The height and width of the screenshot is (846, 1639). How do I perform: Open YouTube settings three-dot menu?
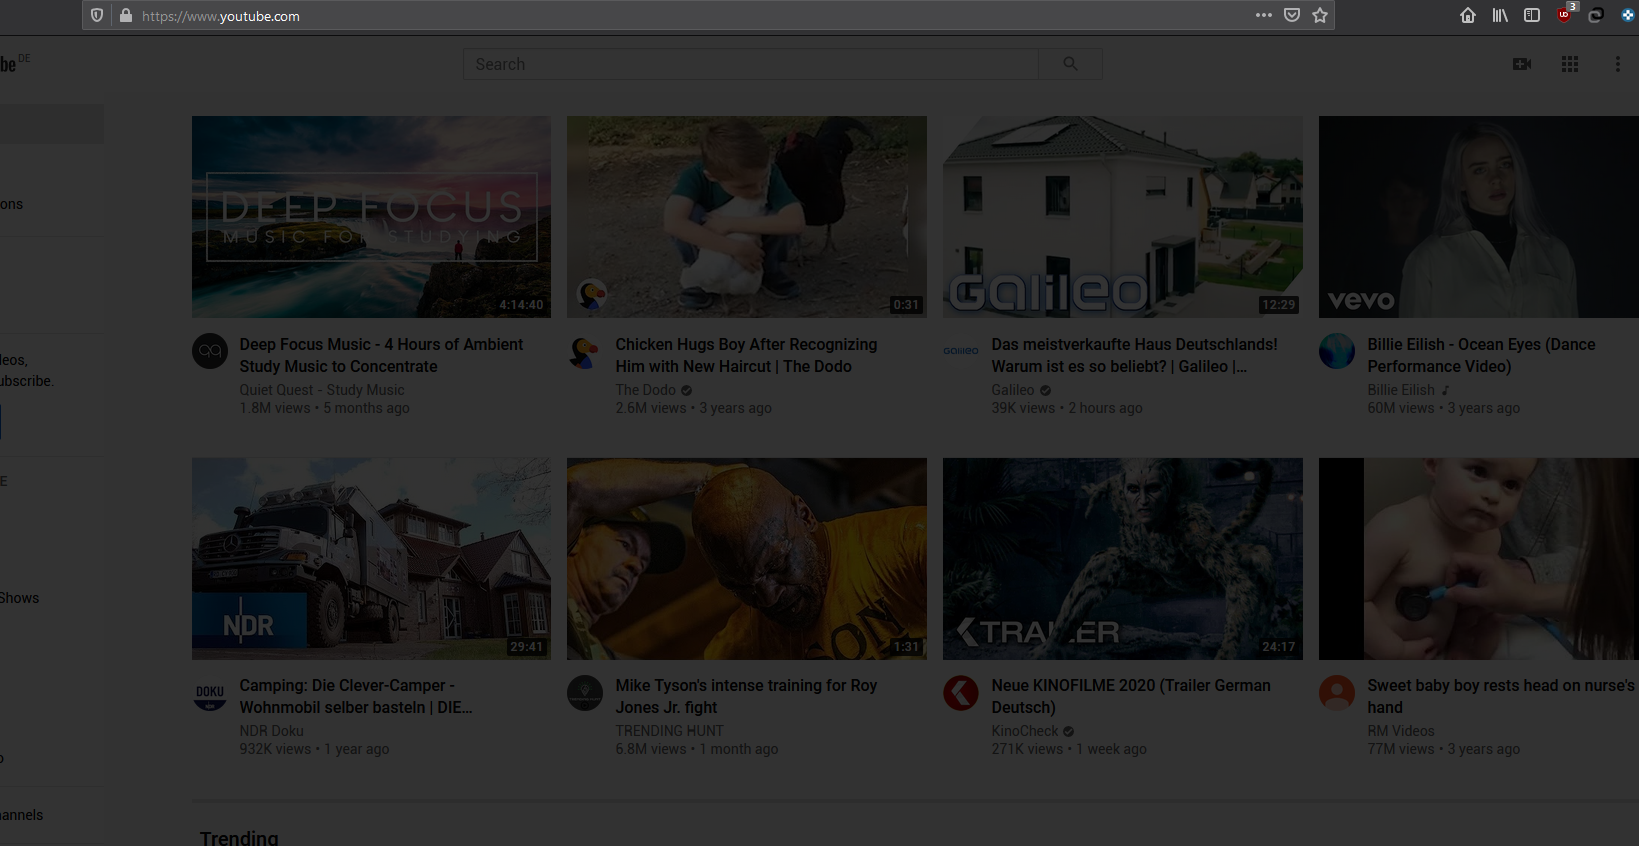click(x=1618, y=64)
